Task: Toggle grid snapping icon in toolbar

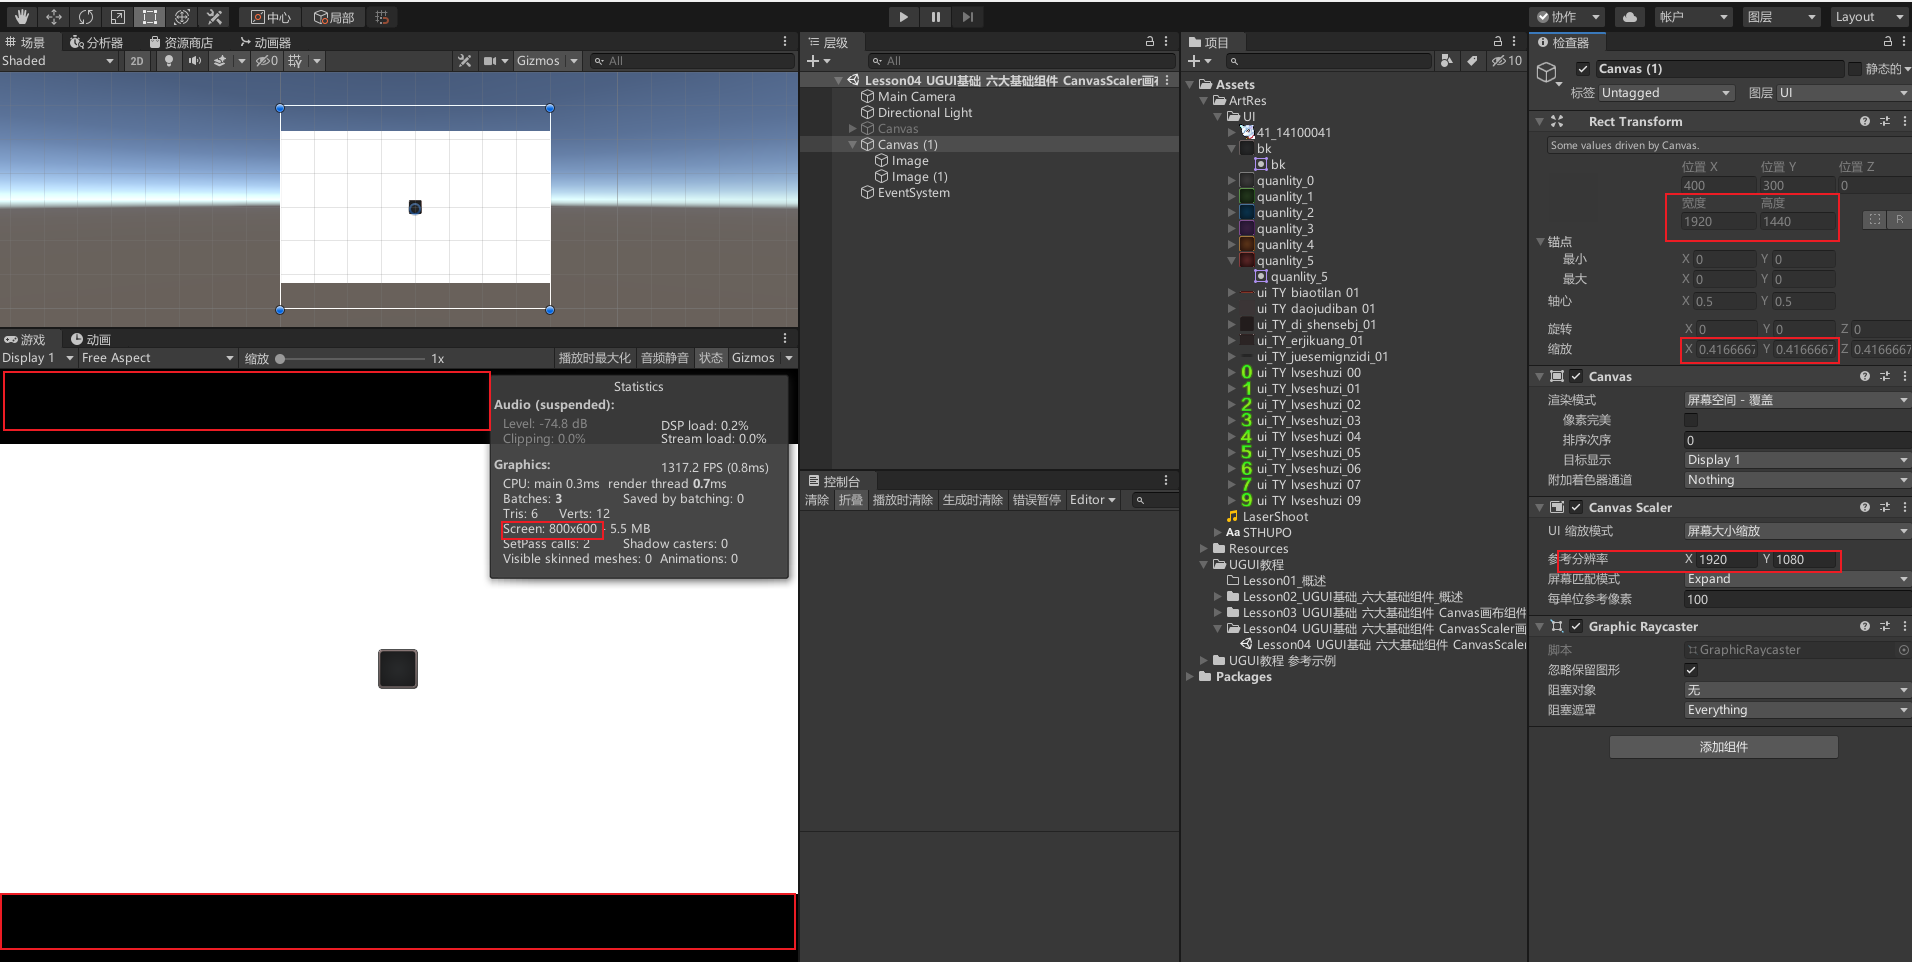Action: (x=382, y=17)
